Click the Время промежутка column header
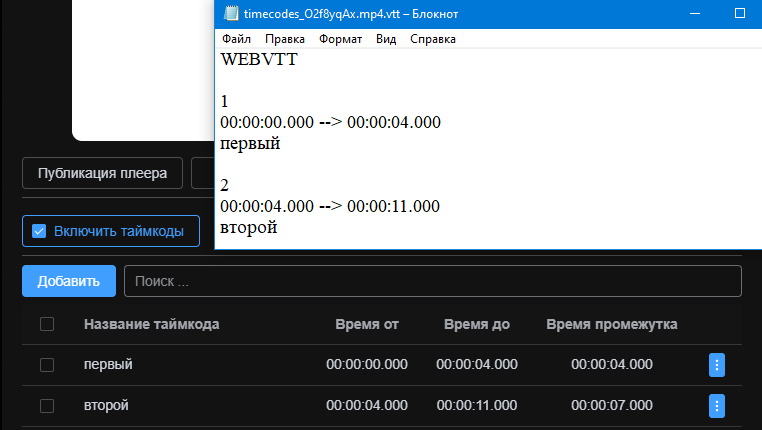 tap(612, 324)
